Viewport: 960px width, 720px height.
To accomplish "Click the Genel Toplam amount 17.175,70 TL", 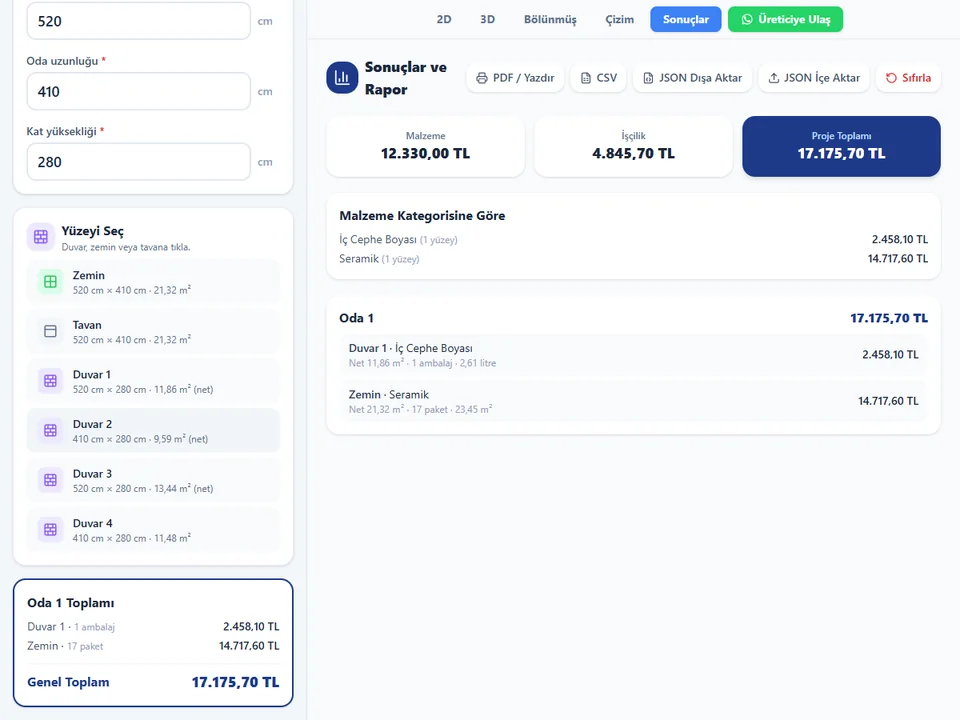I will 235,682.
